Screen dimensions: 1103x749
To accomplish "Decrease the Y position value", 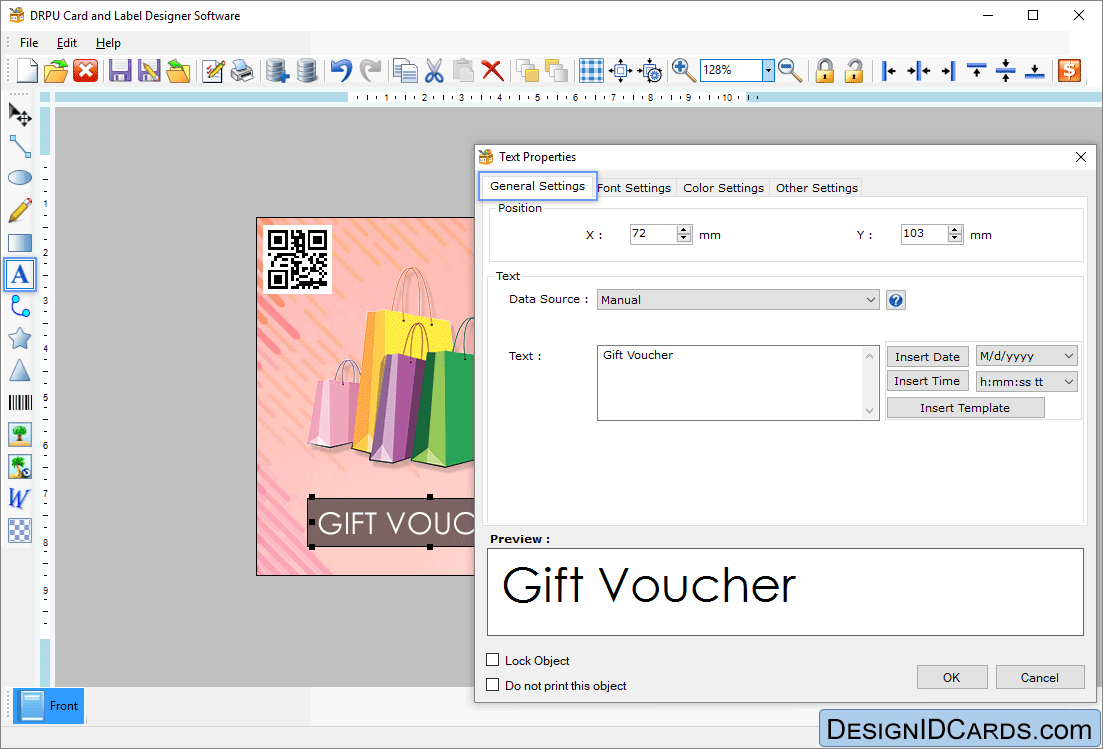I will (x=955, y=239).
